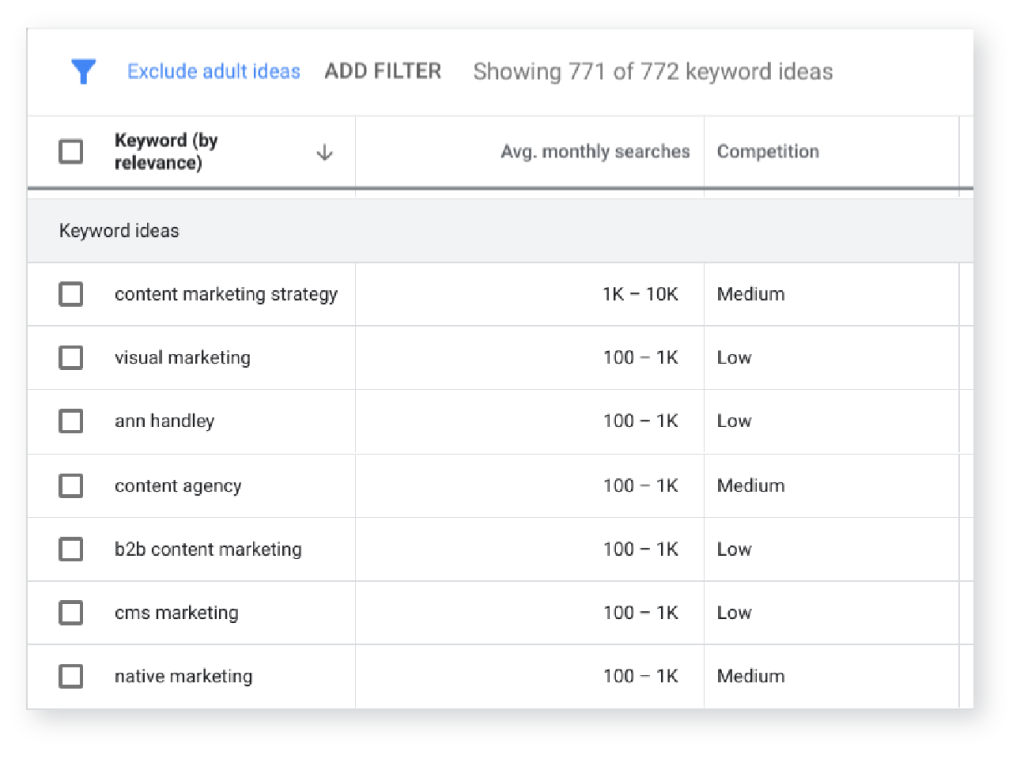Click the sort arrow in Keyword column

point(324,152)
